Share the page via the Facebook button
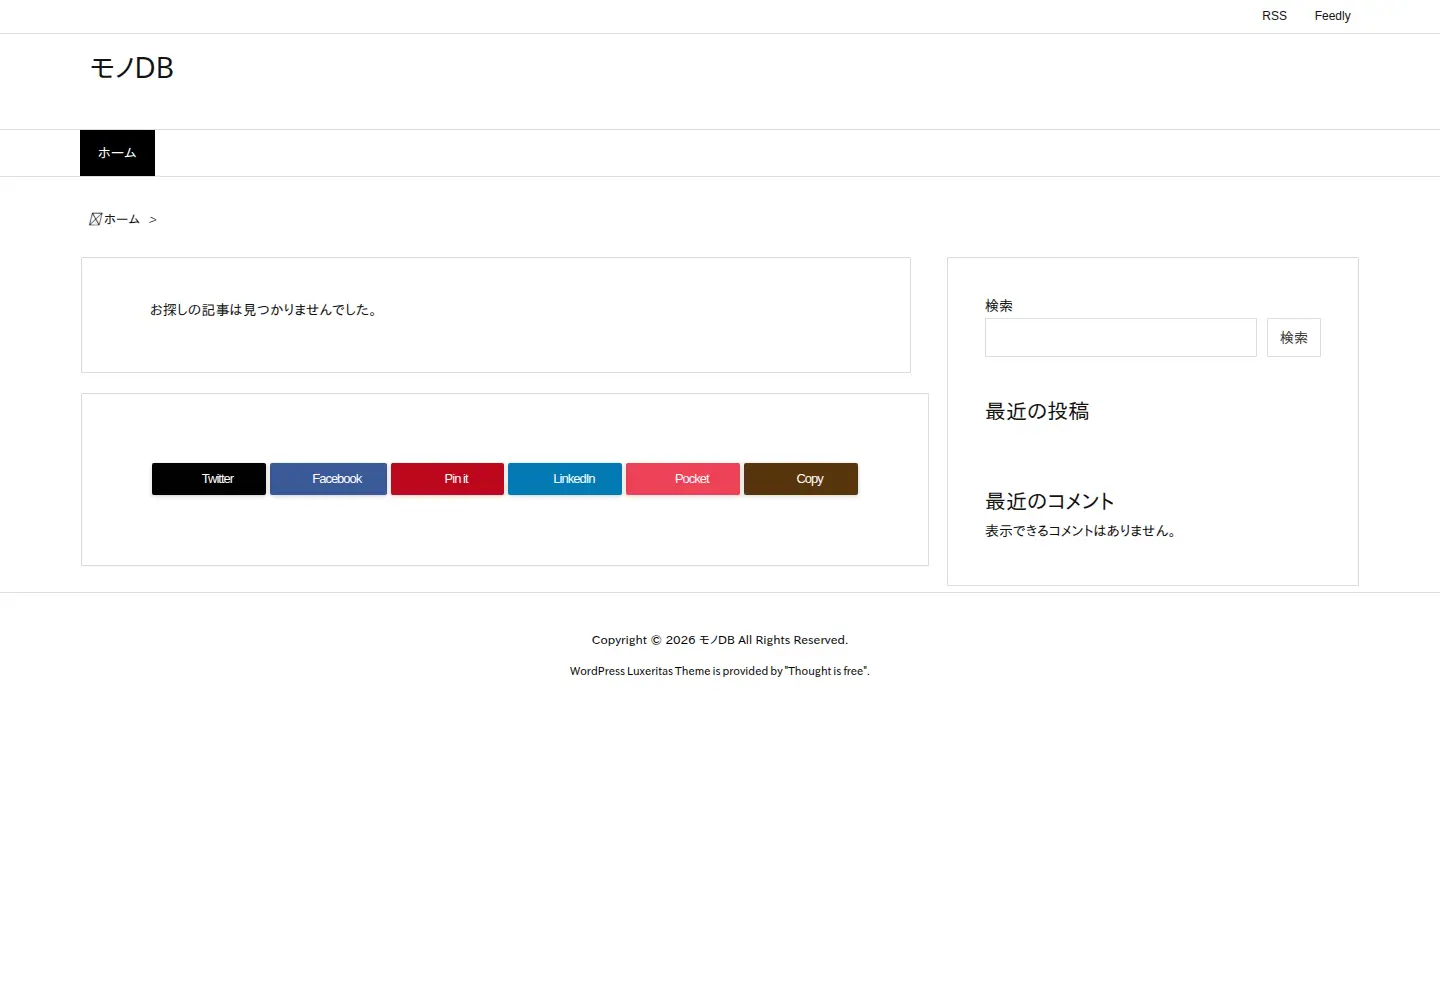The image size is (1440, 1000). (328, 479)
